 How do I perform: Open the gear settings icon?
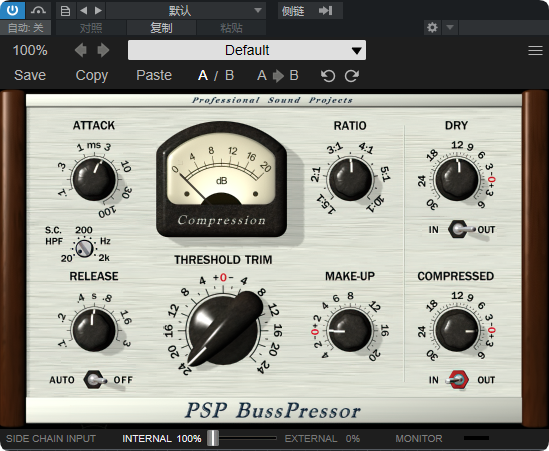tap(432, 27)
